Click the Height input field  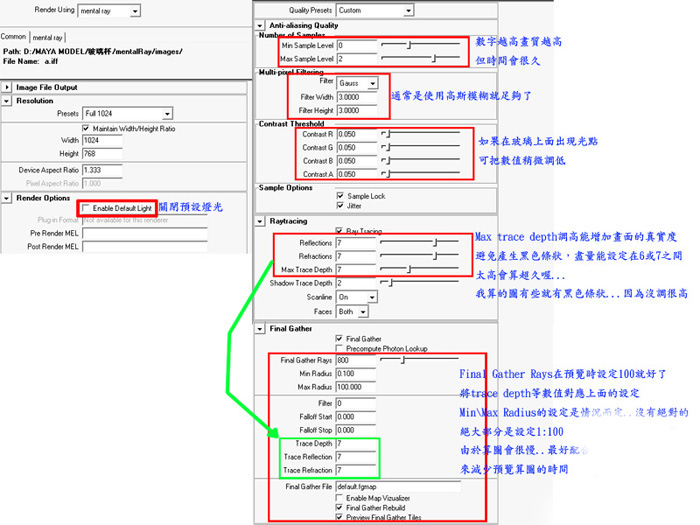tap(102, 154)
